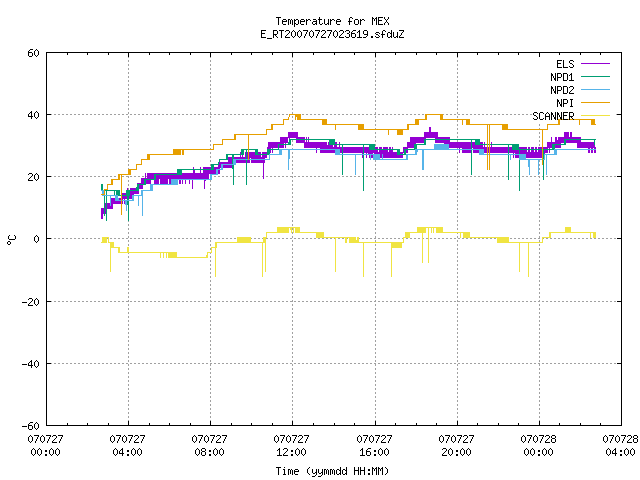
Task: Click the SCANNER legend label
Action: 553,116
